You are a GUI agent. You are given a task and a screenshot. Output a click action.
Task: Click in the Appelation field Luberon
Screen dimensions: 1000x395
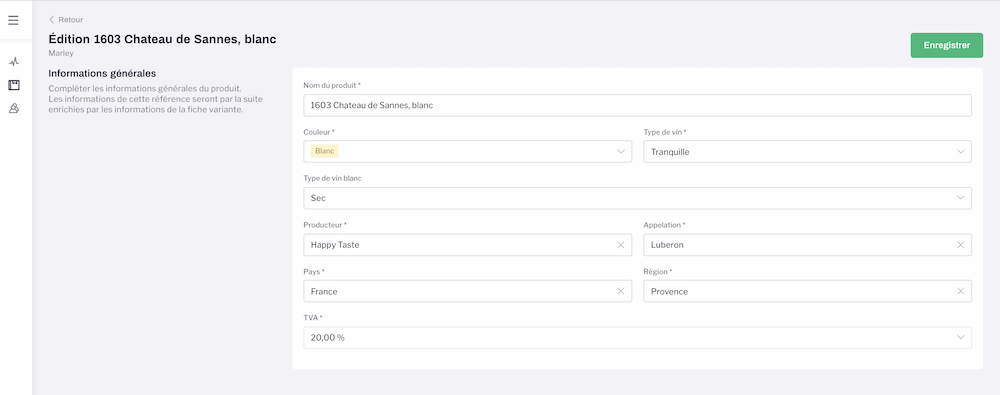coord(807,245)
